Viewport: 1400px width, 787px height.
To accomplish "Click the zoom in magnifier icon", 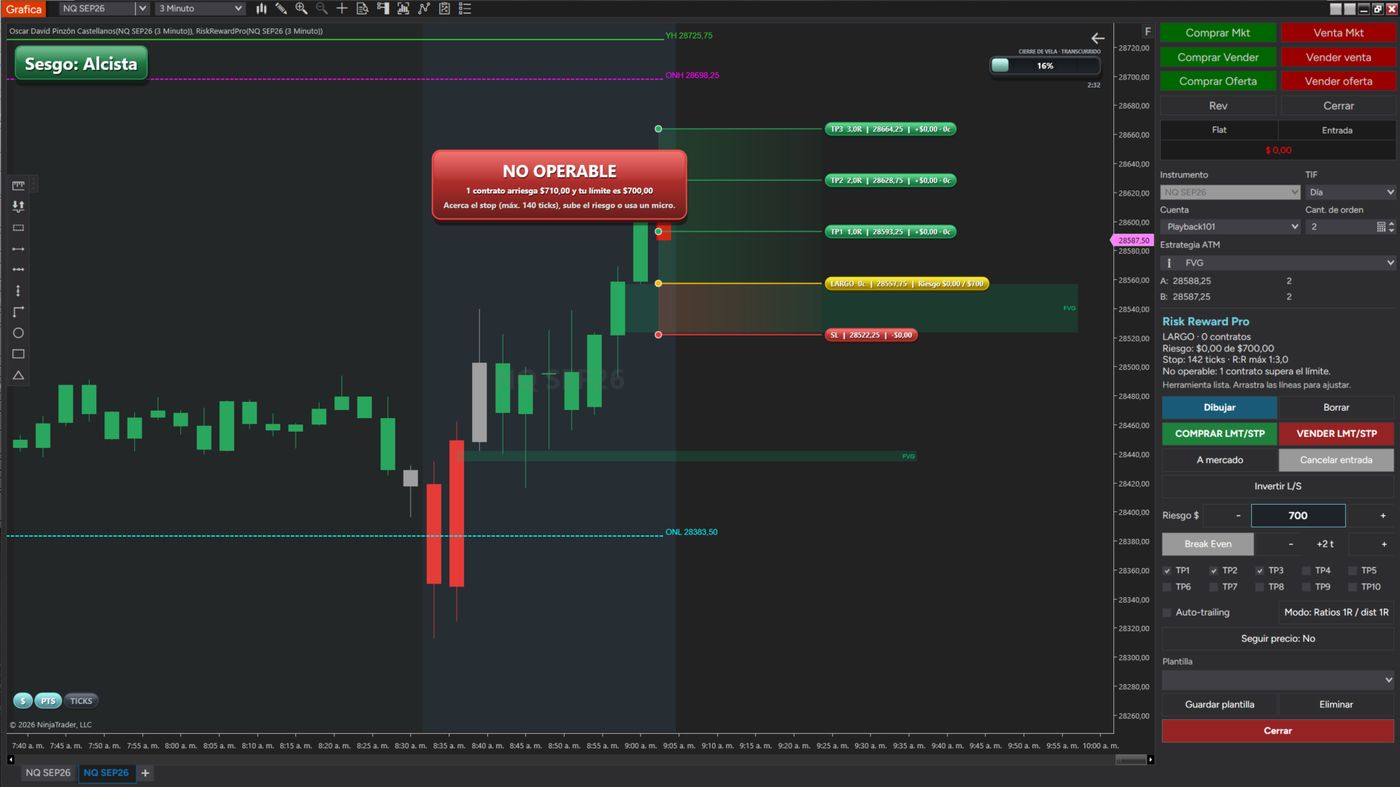I will coord(301,8).
